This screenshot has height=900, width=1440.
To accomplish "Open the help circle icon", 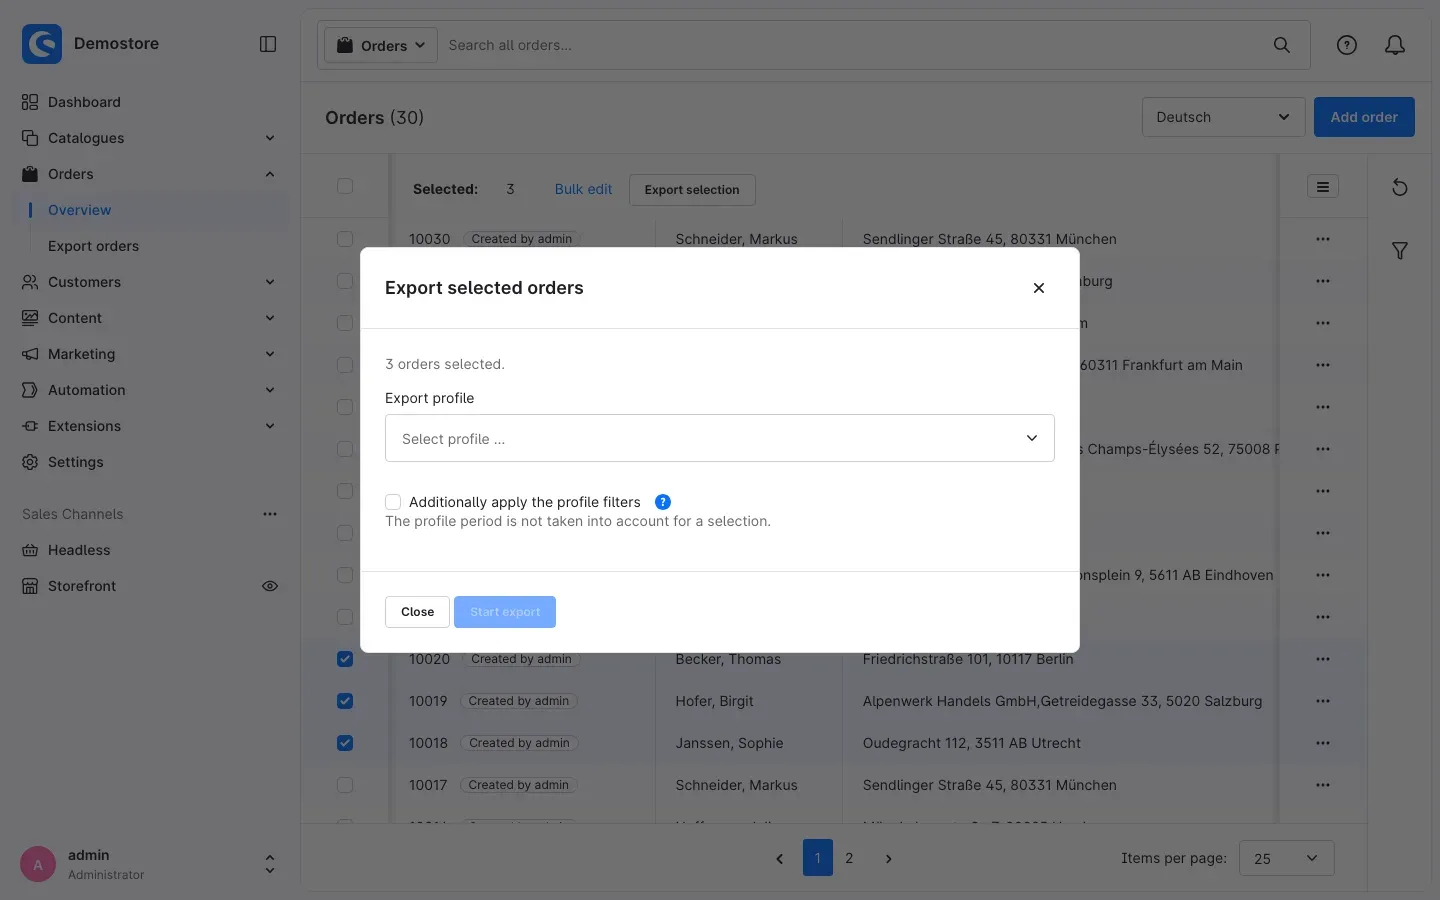I will pos(1347,45).
